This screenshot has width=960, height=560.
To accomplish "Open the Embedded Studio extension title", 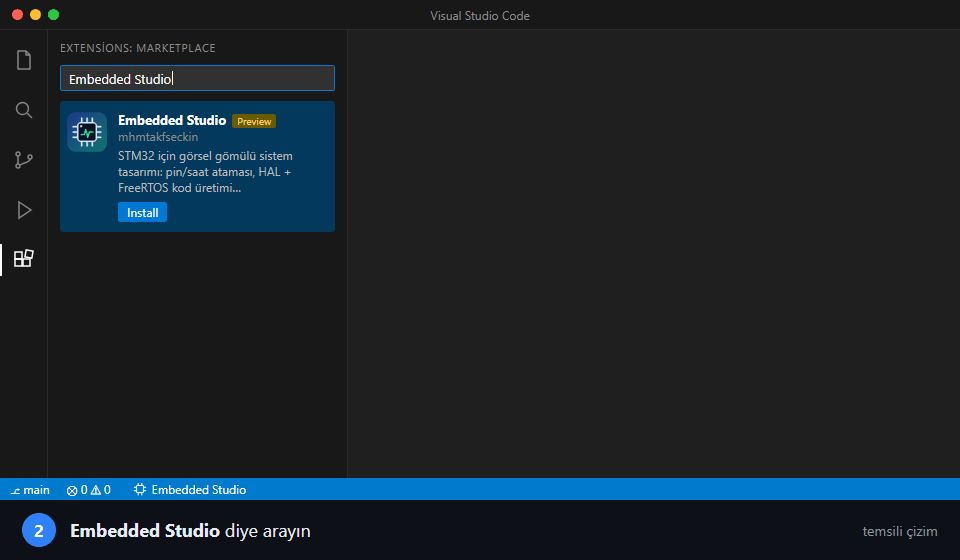I will pyautogui.click(x=172, y=121).
